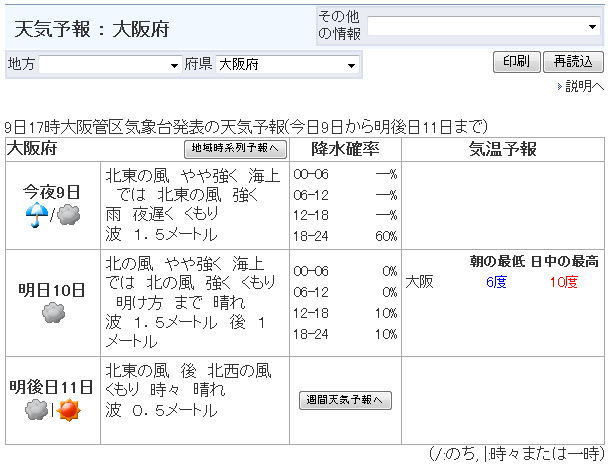Open the その他の情報 dropdown
This screenshot has width=610, height=464.
coord(484,27)
